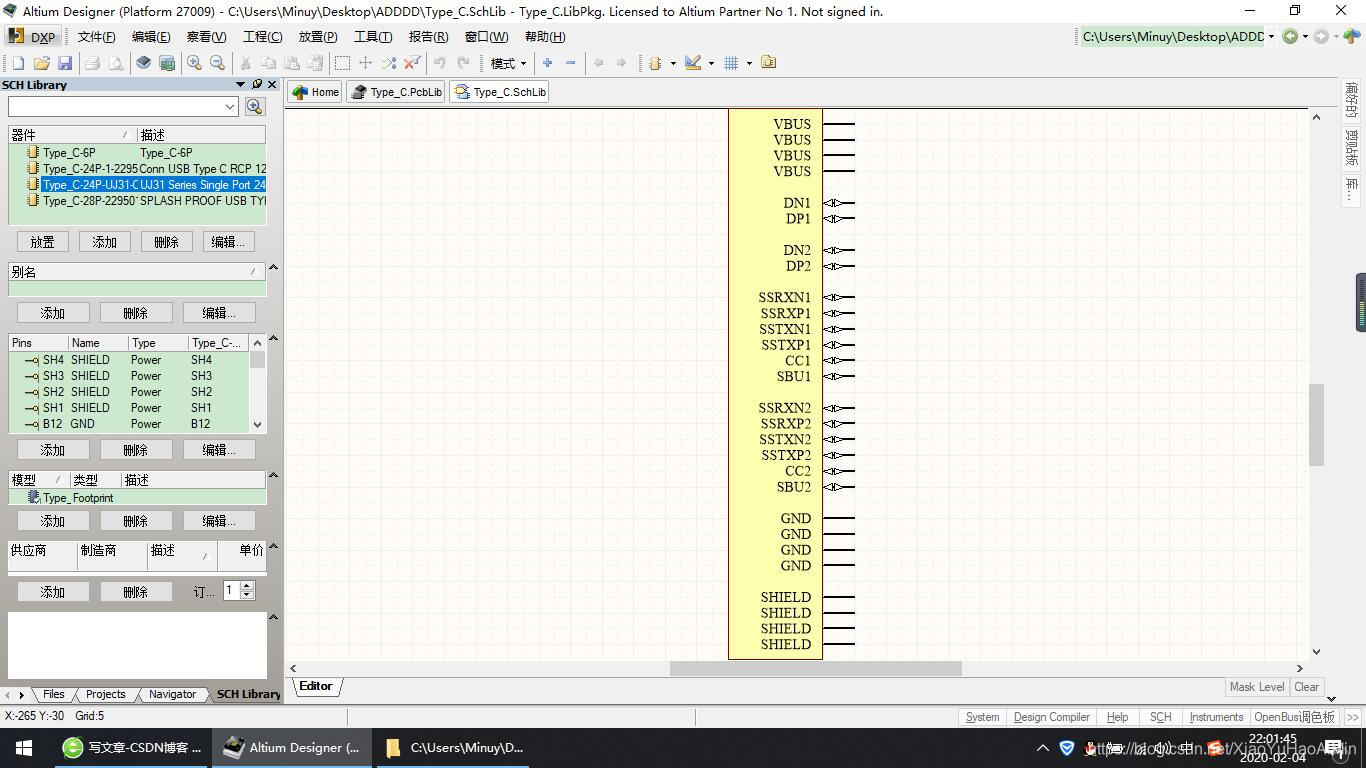Click the Clear button in bottom right
This screenshot has height=768, width=1366.
1307,687
